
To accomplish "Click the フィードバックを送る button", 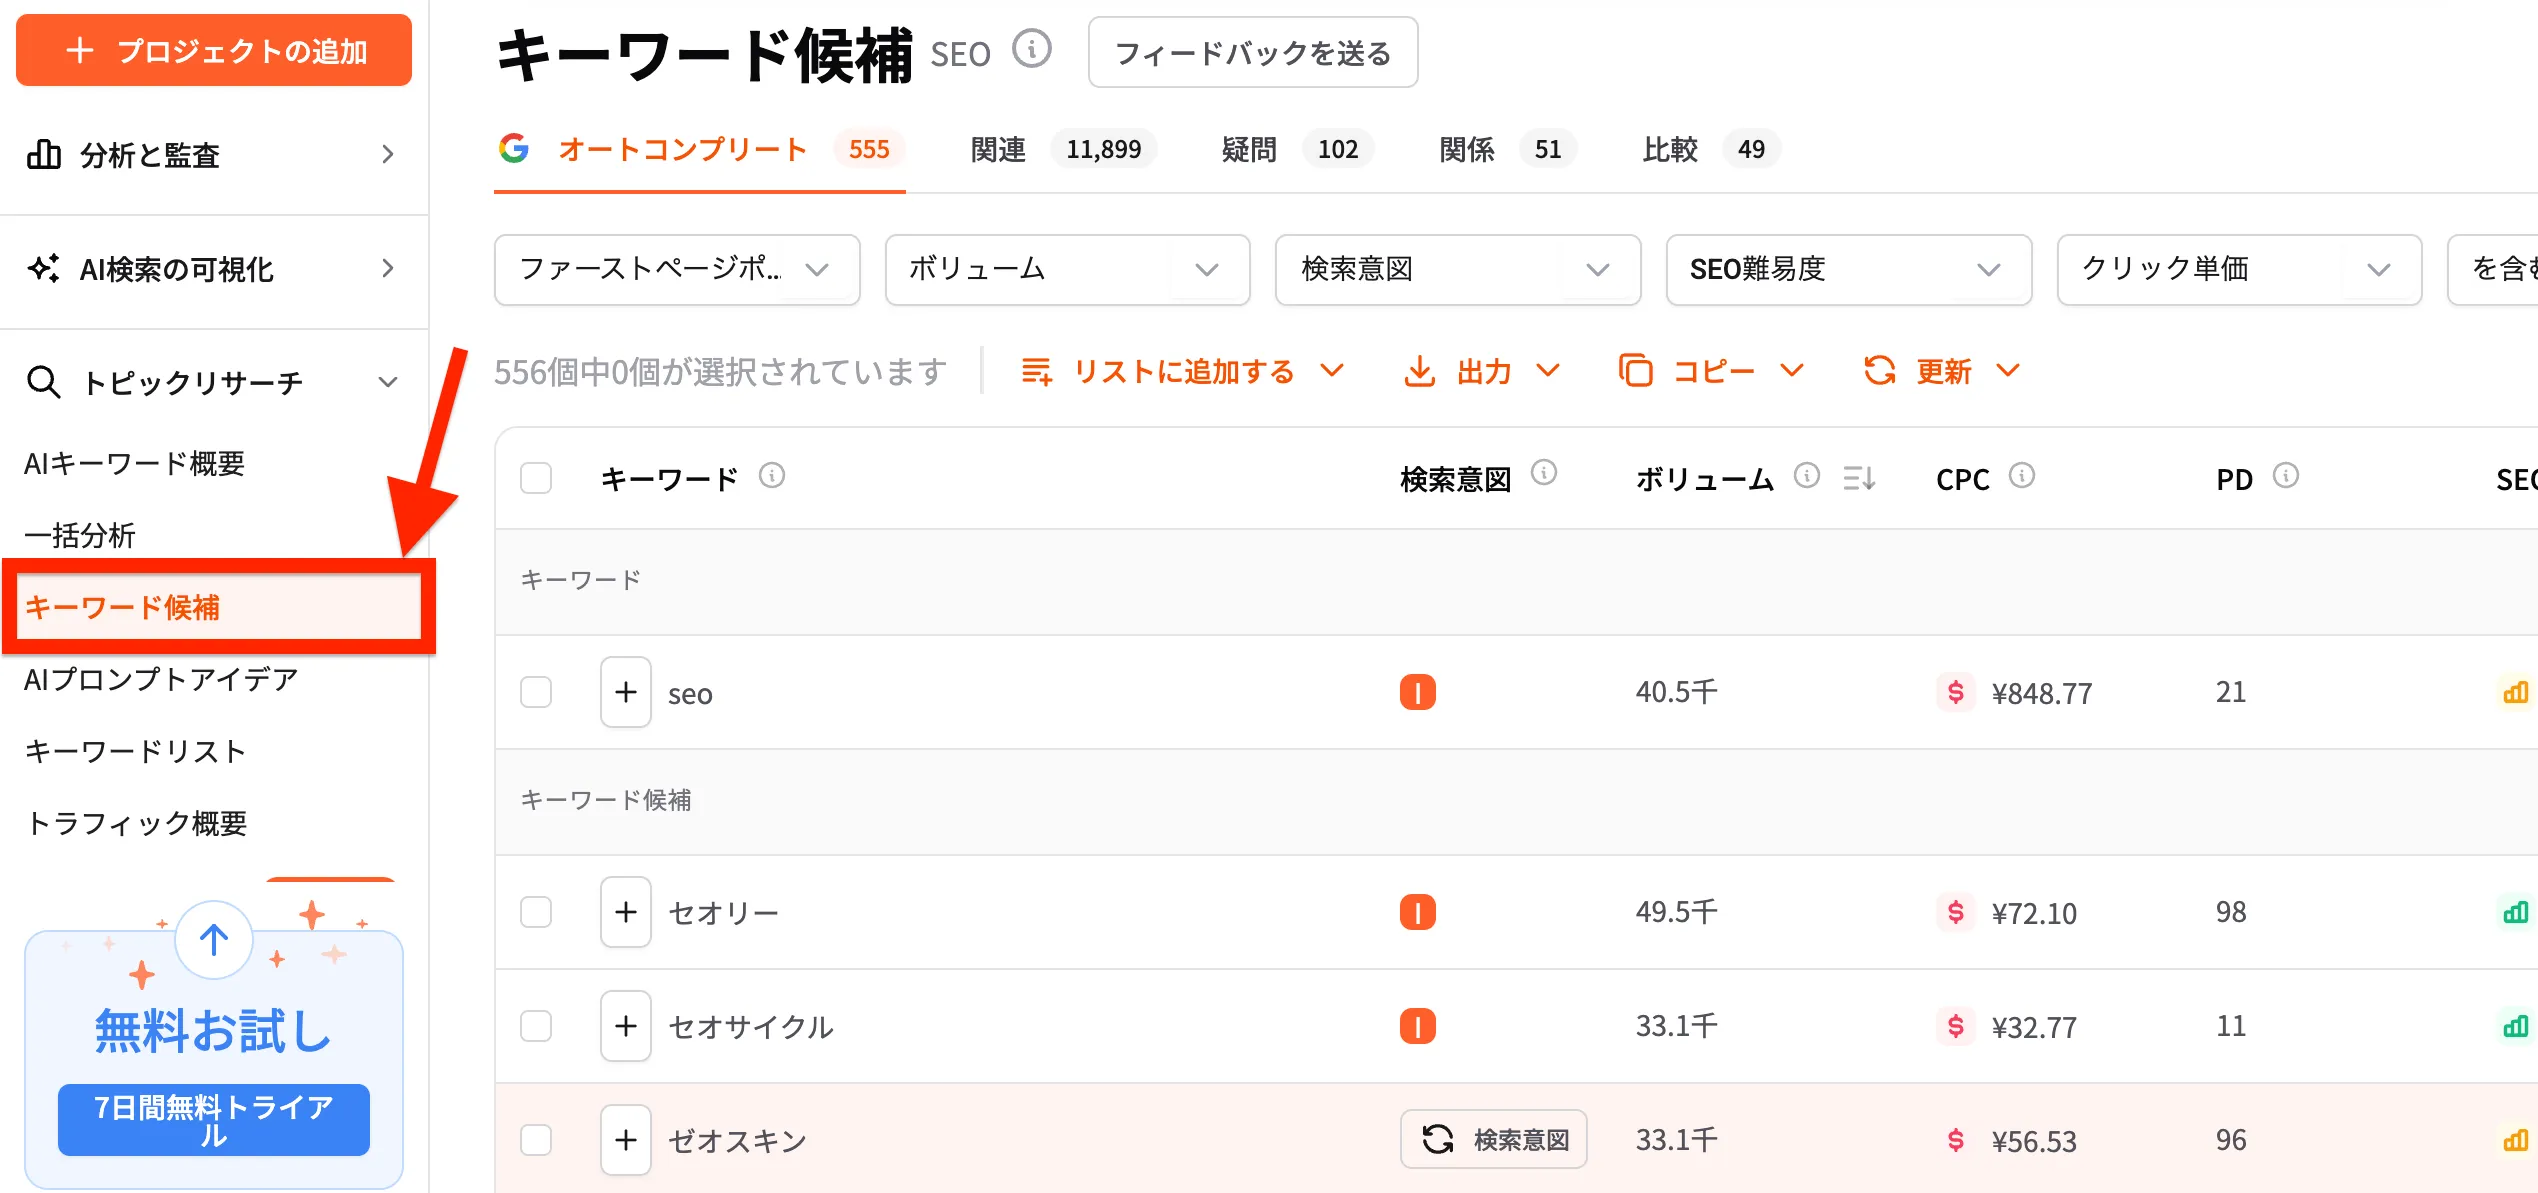I will 1253,52.
